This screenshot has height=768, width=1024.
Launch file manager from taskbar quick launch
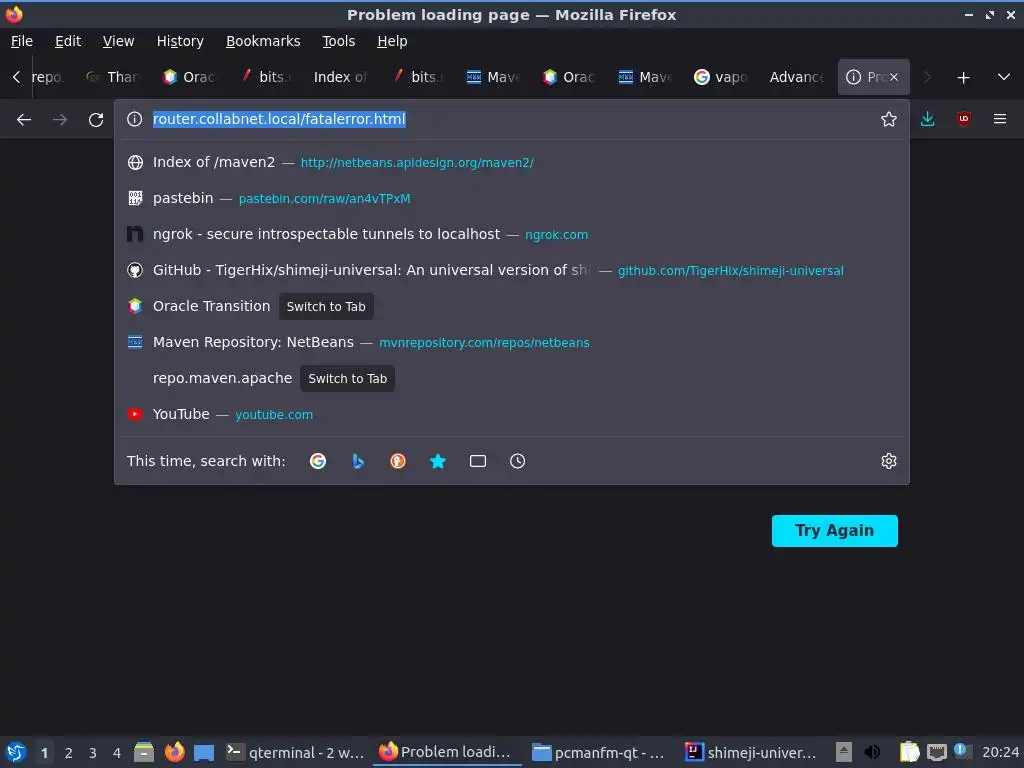pos(144,752)
